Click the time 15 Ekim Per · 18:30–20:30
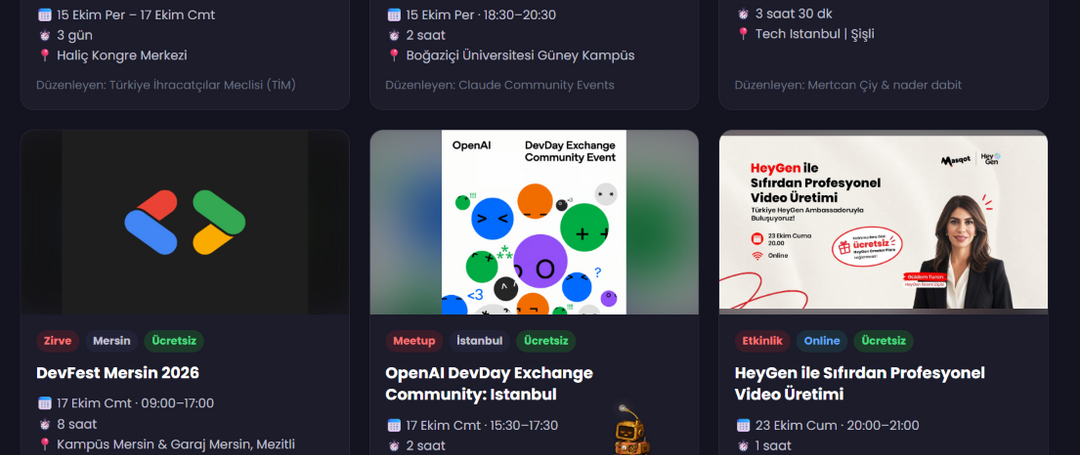The image size is (1080, 455). [481, 15]
